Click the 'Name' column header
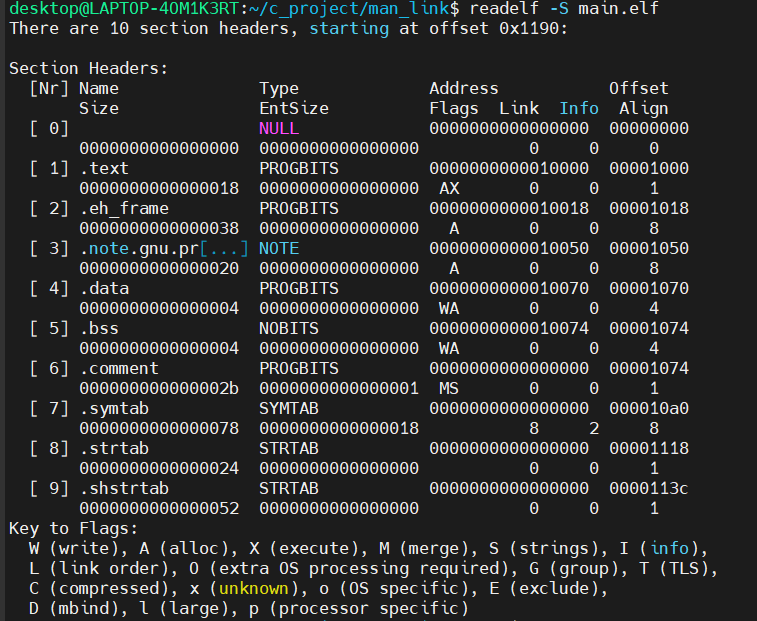 click(x=99, y=88)
